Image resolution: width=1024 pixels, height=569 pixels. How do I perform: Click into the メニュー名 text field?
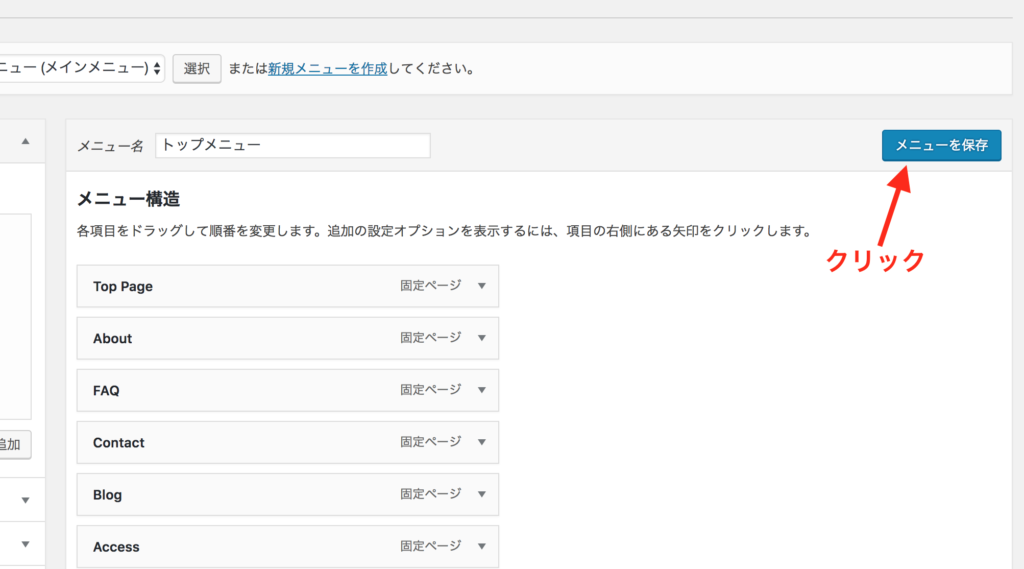click(x=292, y=145)
